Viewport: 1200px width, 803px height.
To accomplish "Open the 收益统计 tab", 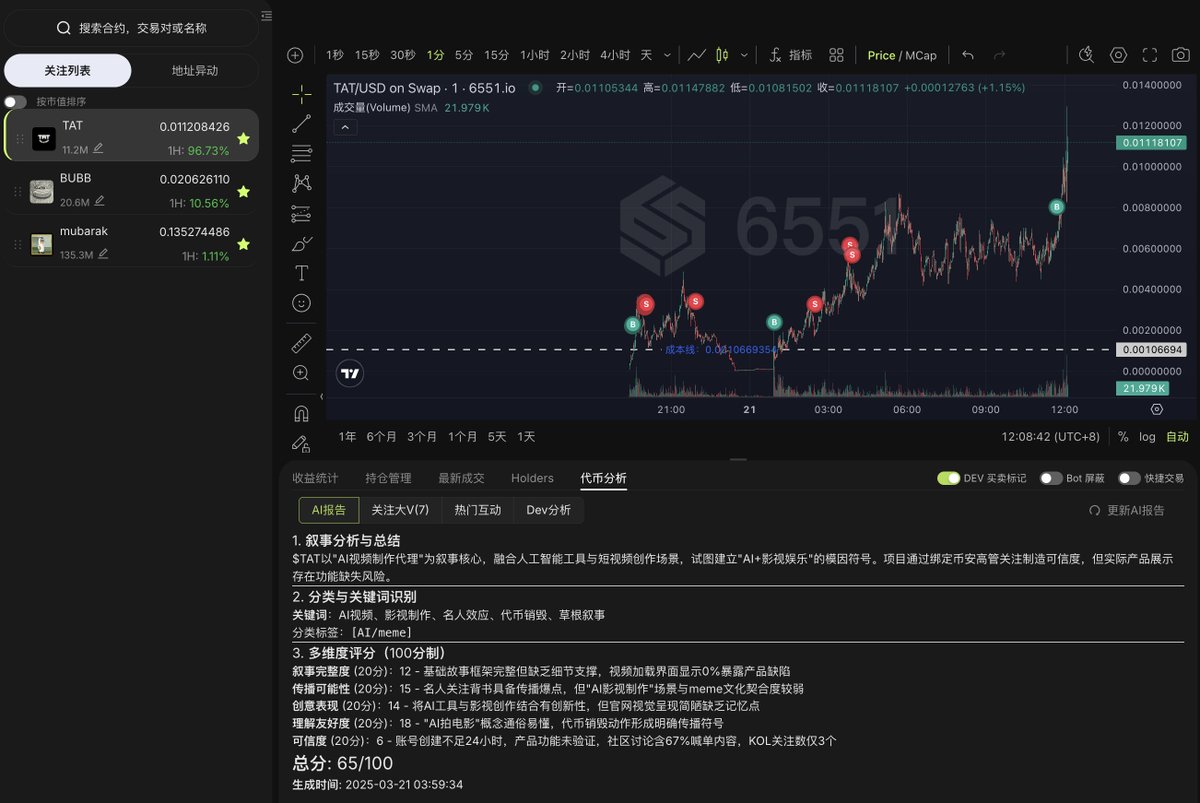I will click(315, 478).
